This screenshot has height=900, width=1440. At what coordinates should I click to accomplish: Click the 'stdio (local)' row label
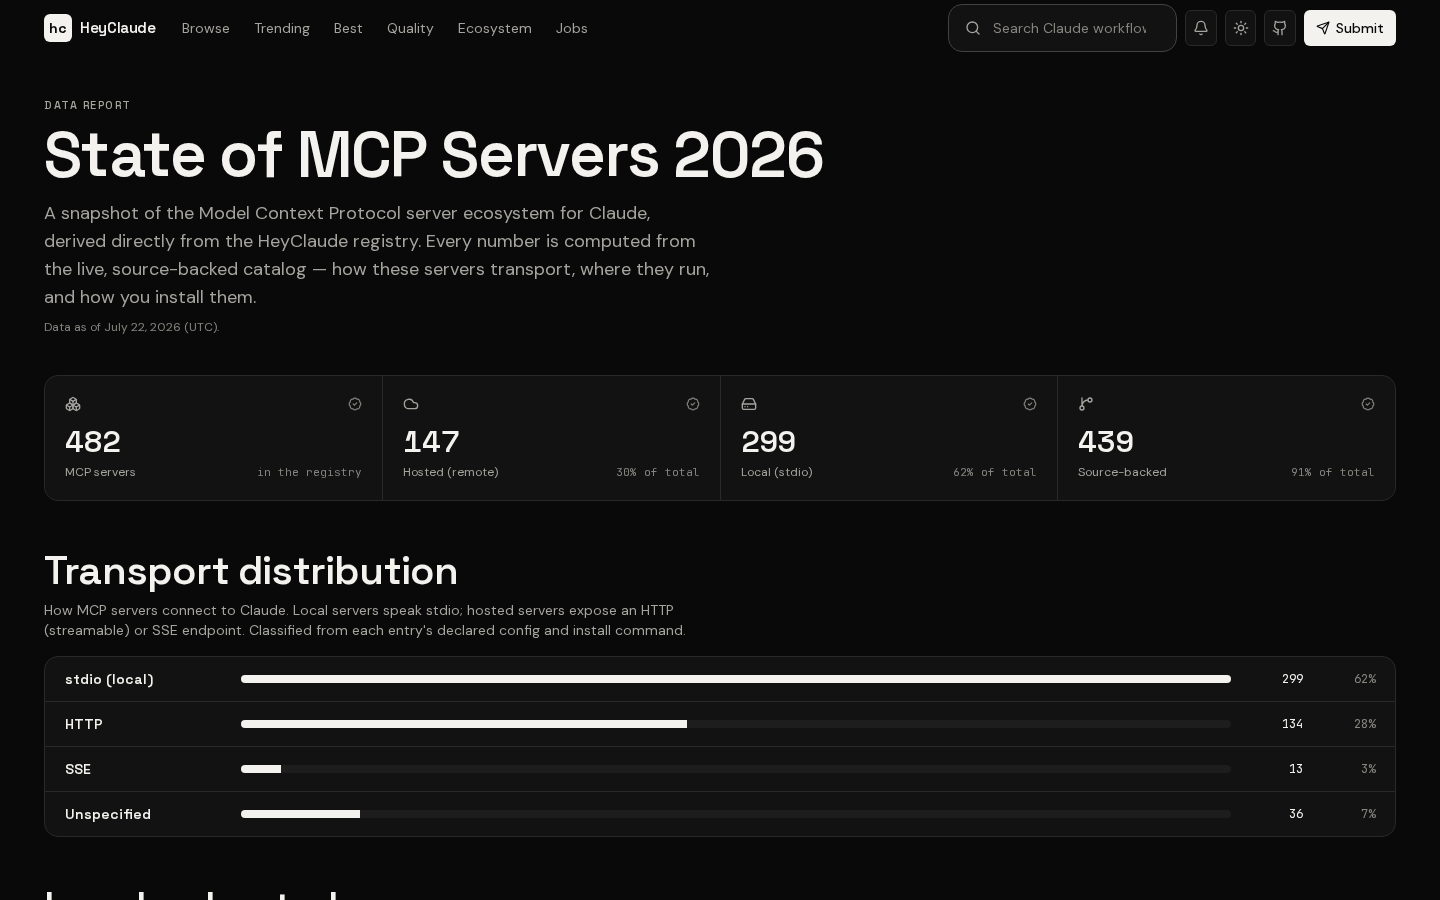pos(109,679)
